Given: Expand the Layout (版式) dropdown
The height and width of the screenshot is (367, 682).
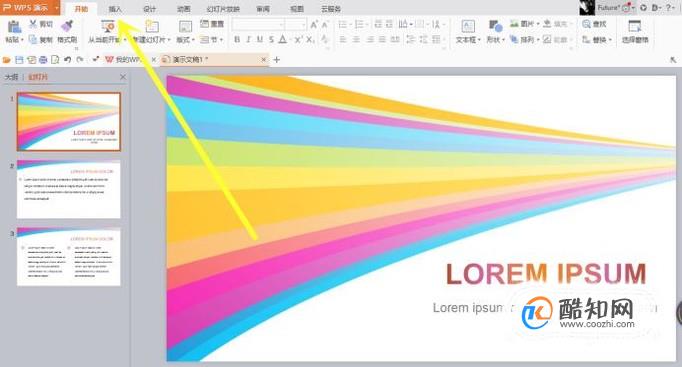Looking at the screenshot, I should pyautogui.click(x=185, y=40).
